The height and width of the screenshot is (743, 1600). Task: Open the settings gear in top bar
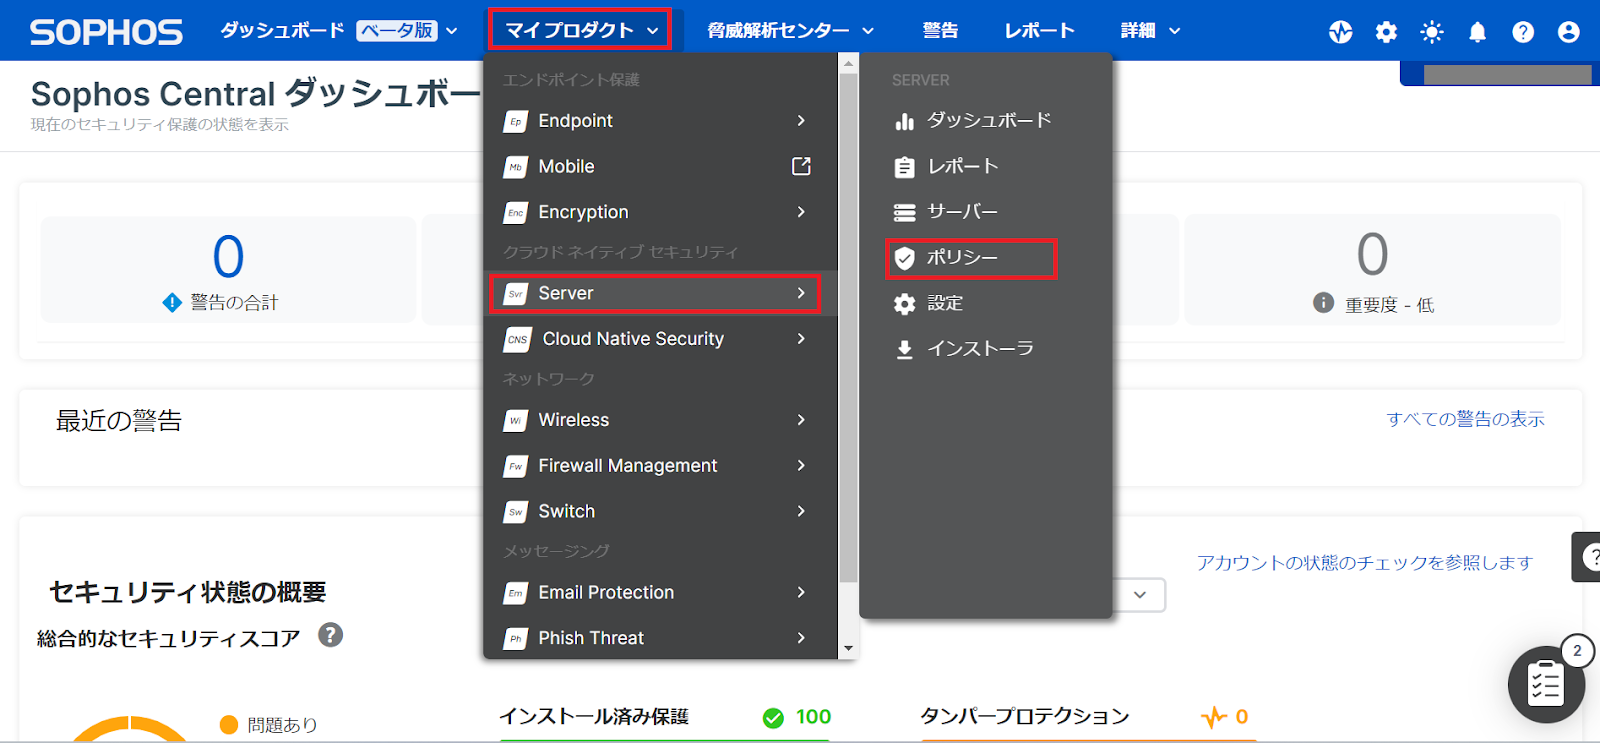coord(1386,32)
